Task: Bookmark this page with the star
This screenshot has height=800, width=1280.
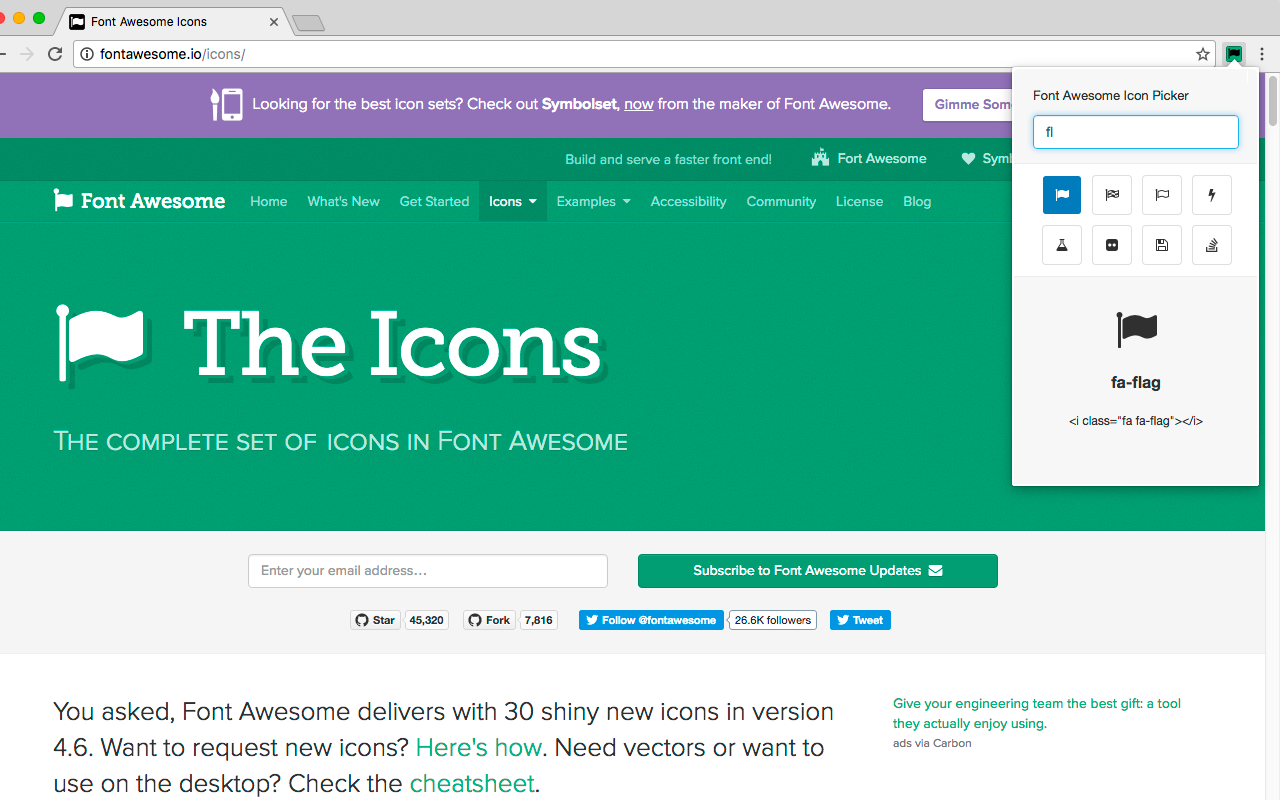Action: point(1203,54)
